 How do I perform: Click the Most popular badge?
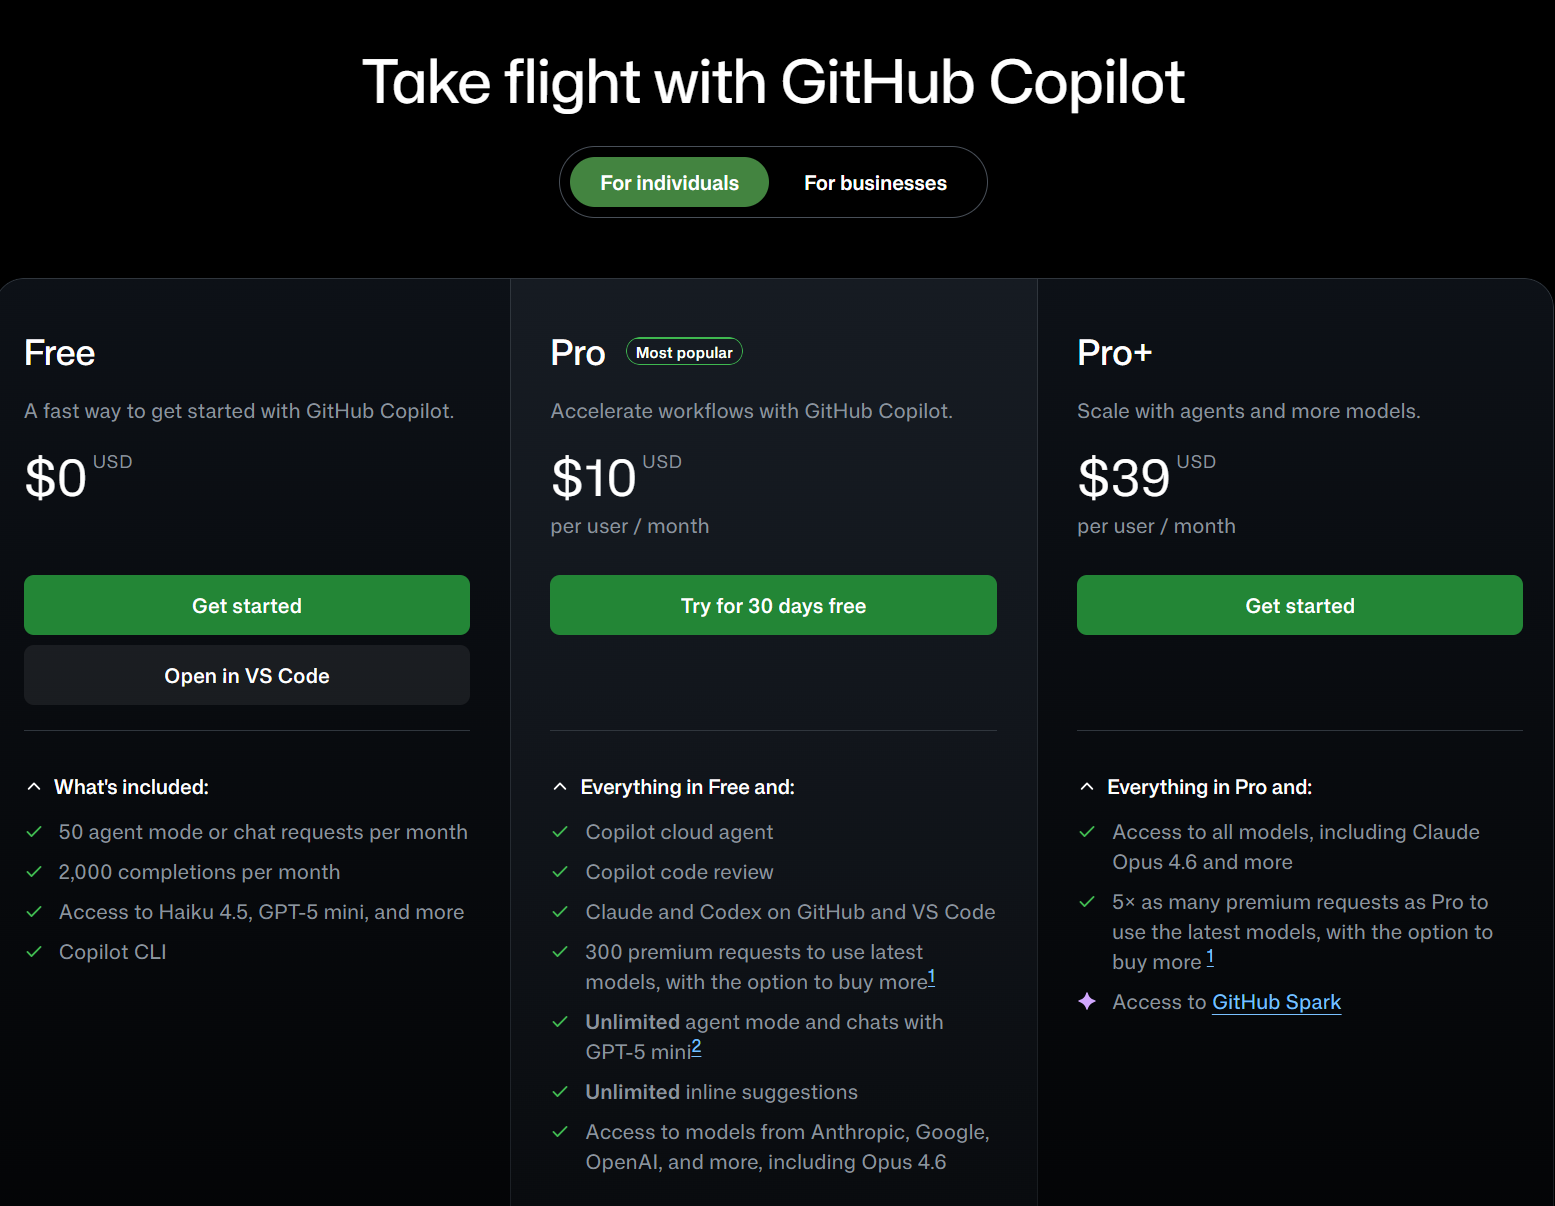tap(684, 352)
